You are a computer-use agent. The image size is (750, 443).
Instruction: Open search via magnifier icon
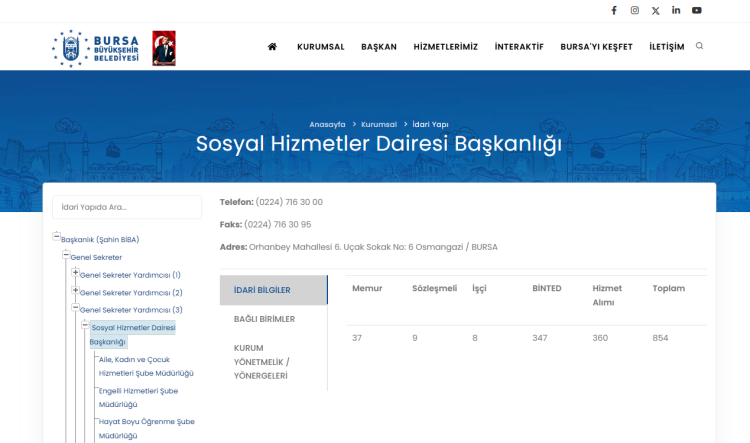[699, 46]
